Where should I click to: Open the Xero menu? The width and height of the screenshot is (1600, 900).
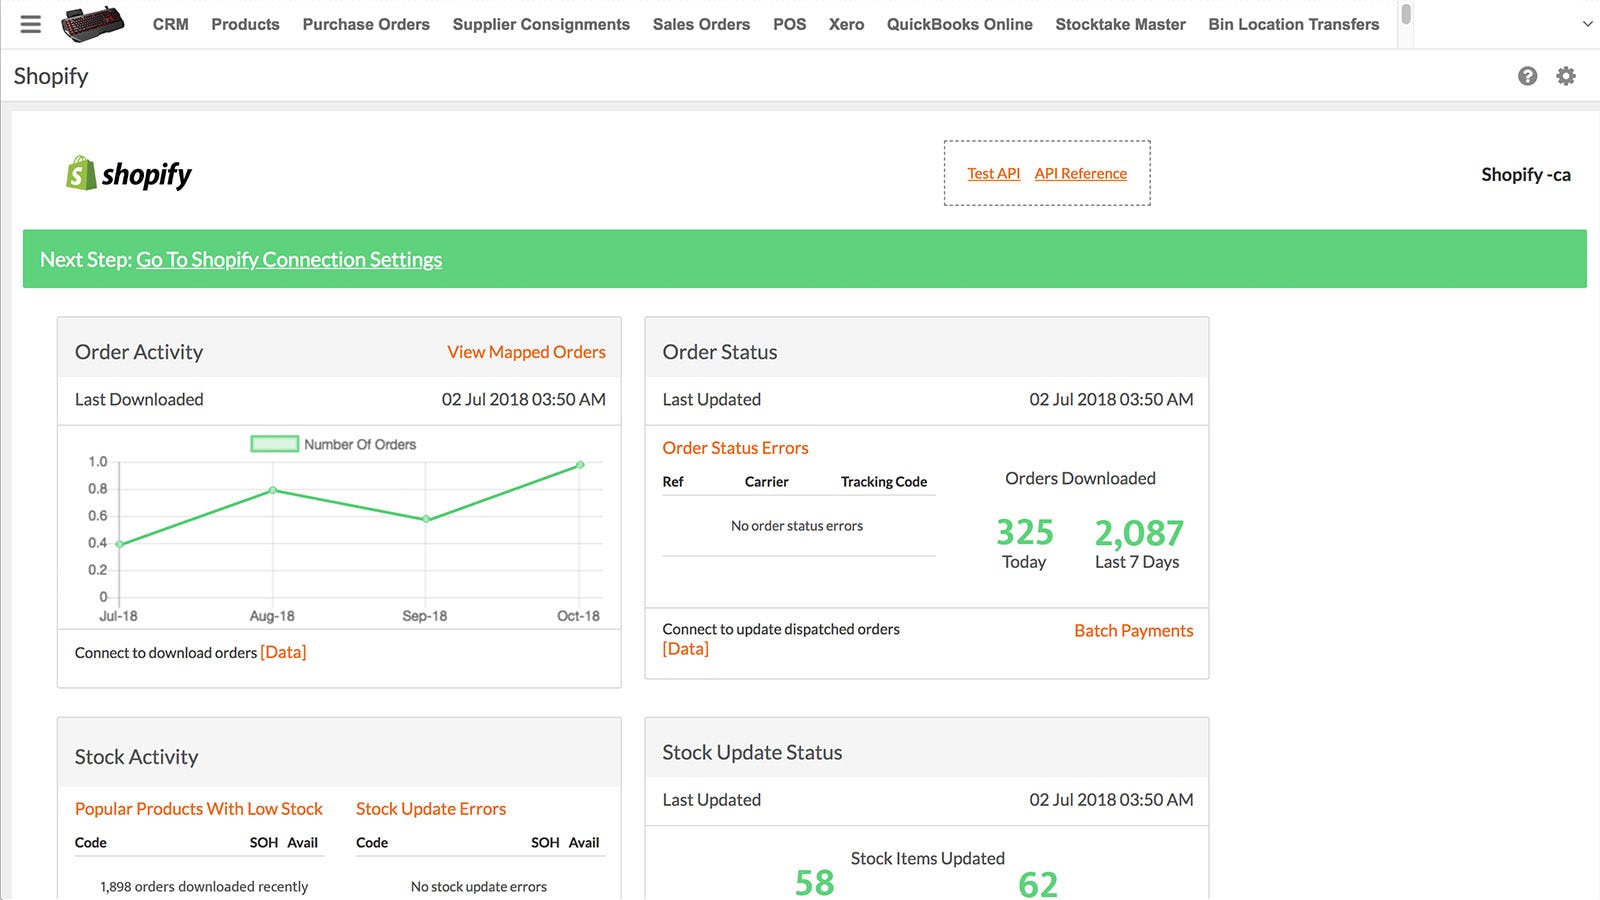pyautogui.click(x=846, y=24)
